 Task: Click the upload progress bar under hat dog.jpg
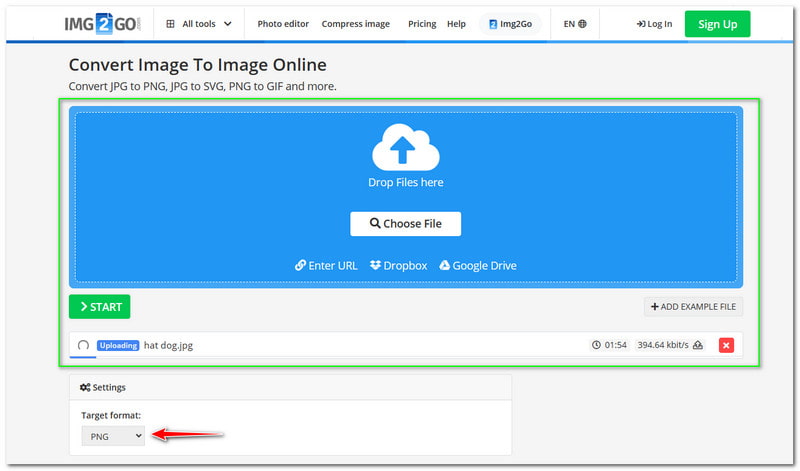tap(83, 357)
